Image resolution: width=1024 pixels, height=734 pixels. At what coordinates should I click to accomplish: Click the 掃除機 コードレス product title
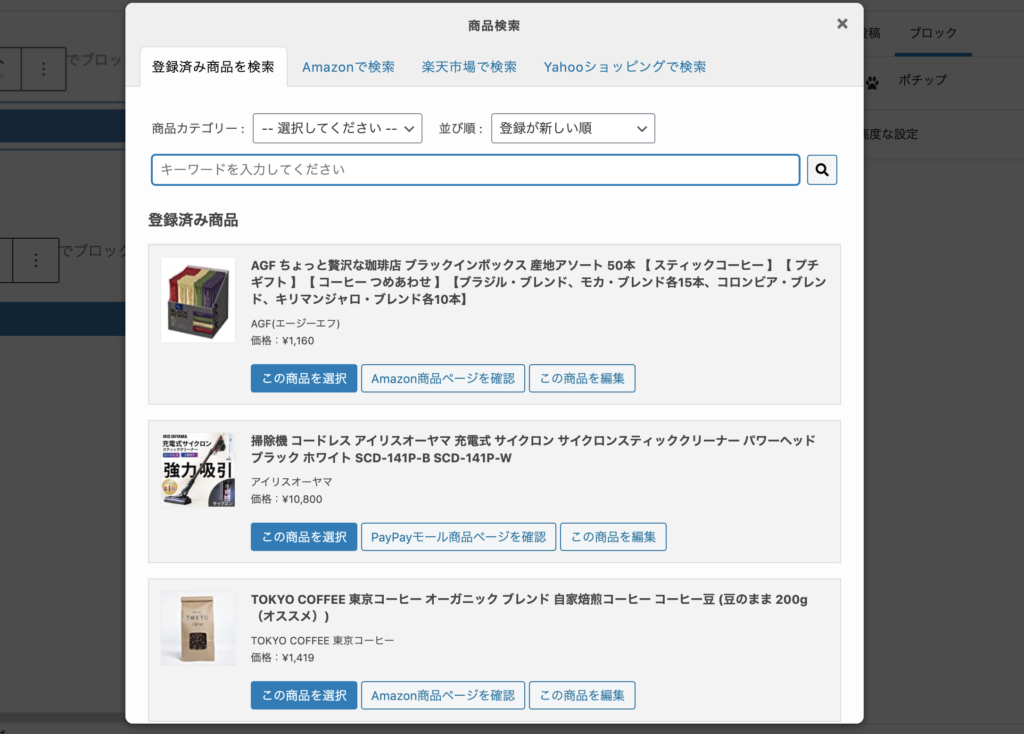pyautogui.click(x=533, y=449)
